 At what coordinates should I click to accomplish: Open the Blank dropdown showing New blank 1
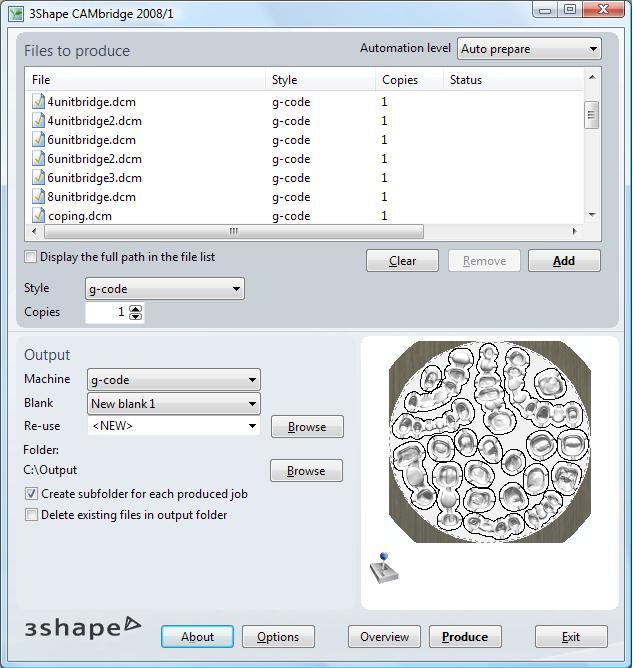point(173,404)
